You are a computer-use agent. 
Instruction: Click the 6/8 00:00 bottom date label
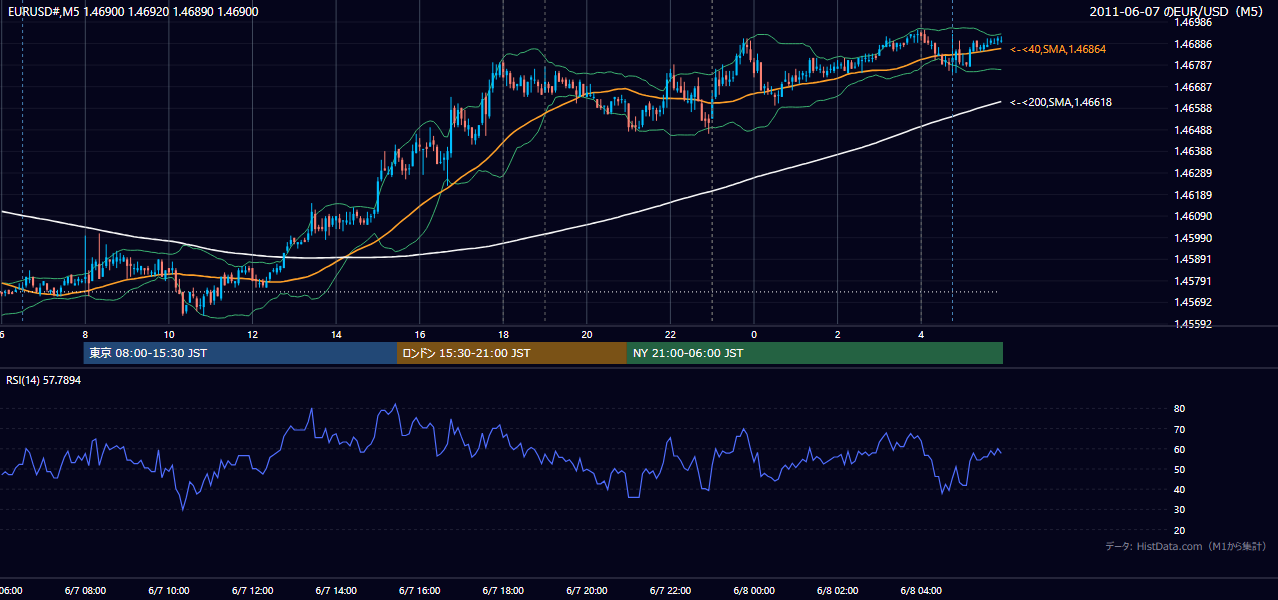tap(754, 591)
